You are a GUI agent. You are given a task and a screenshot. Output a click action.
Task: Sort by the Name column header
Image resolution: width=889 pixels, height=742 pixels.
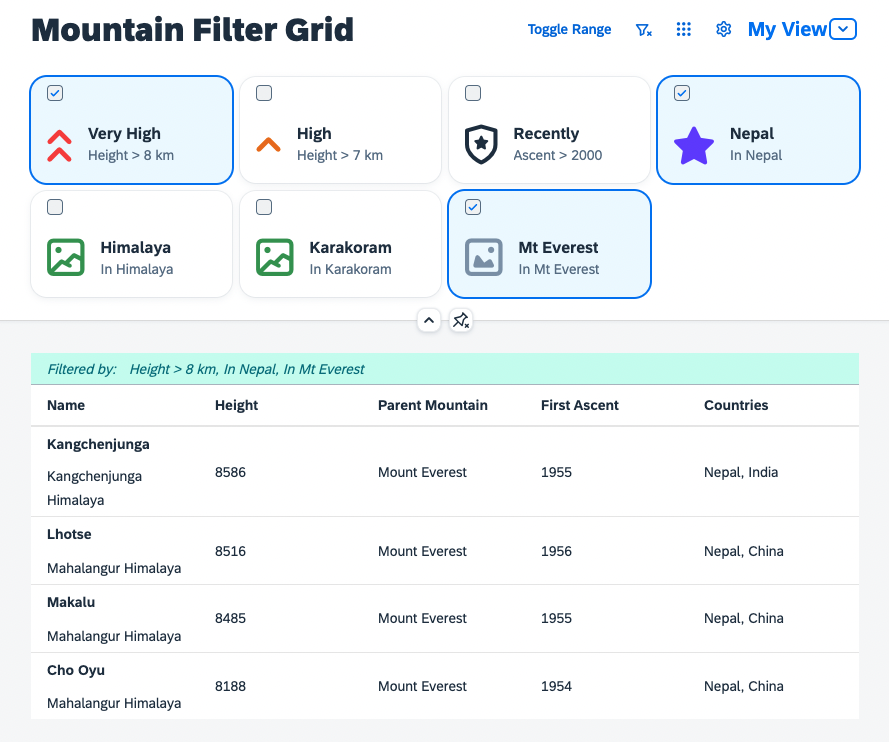pos(66,405)
